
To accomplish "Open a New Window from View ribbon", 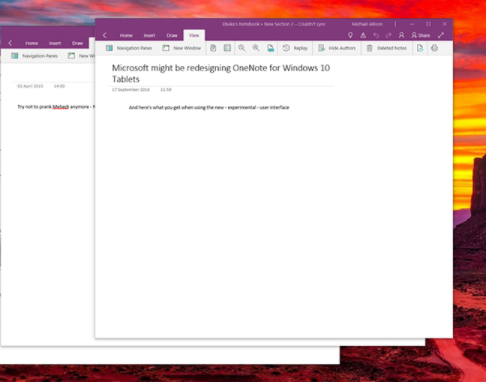I will click(x=182, y=48).
